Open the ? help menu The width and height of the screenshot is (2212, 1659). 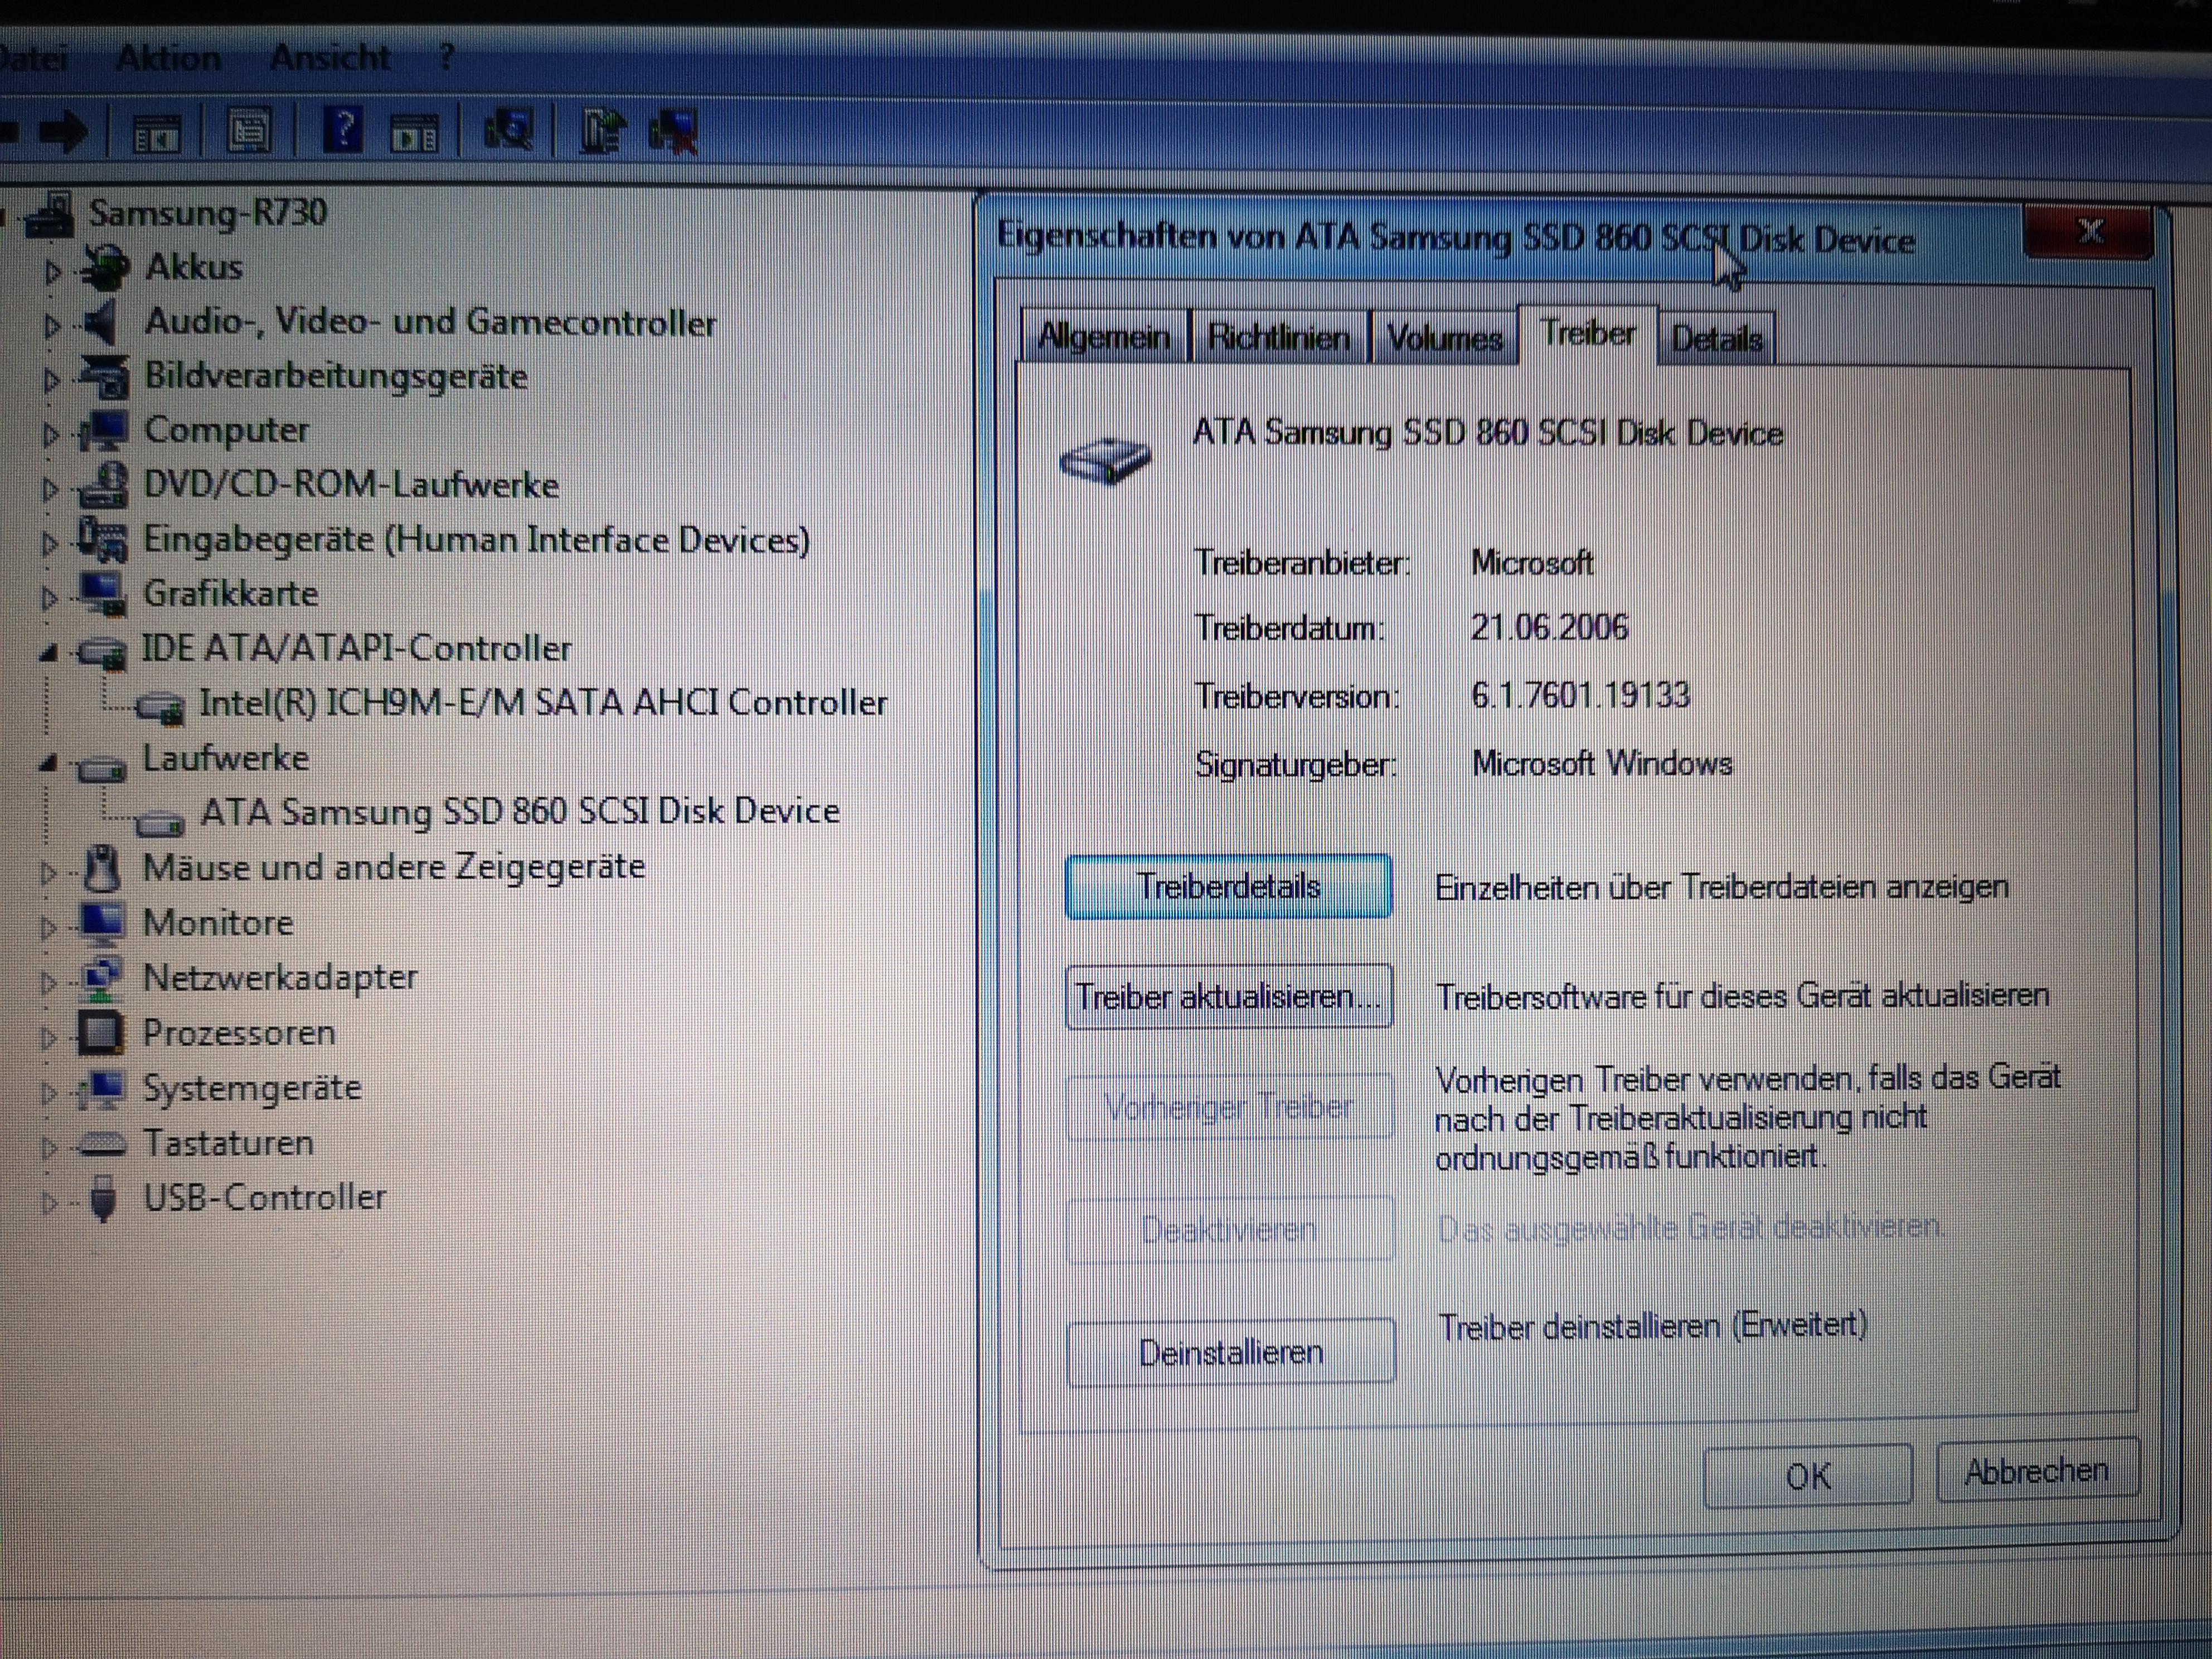(446, 57)
